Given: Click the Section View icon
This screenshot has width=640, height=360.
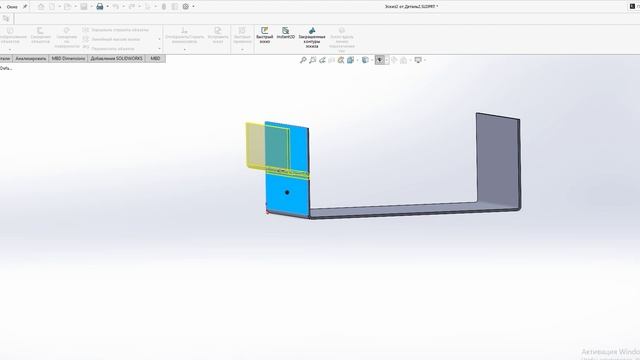Looking at the screenshot, I should [x=331, y=60].
